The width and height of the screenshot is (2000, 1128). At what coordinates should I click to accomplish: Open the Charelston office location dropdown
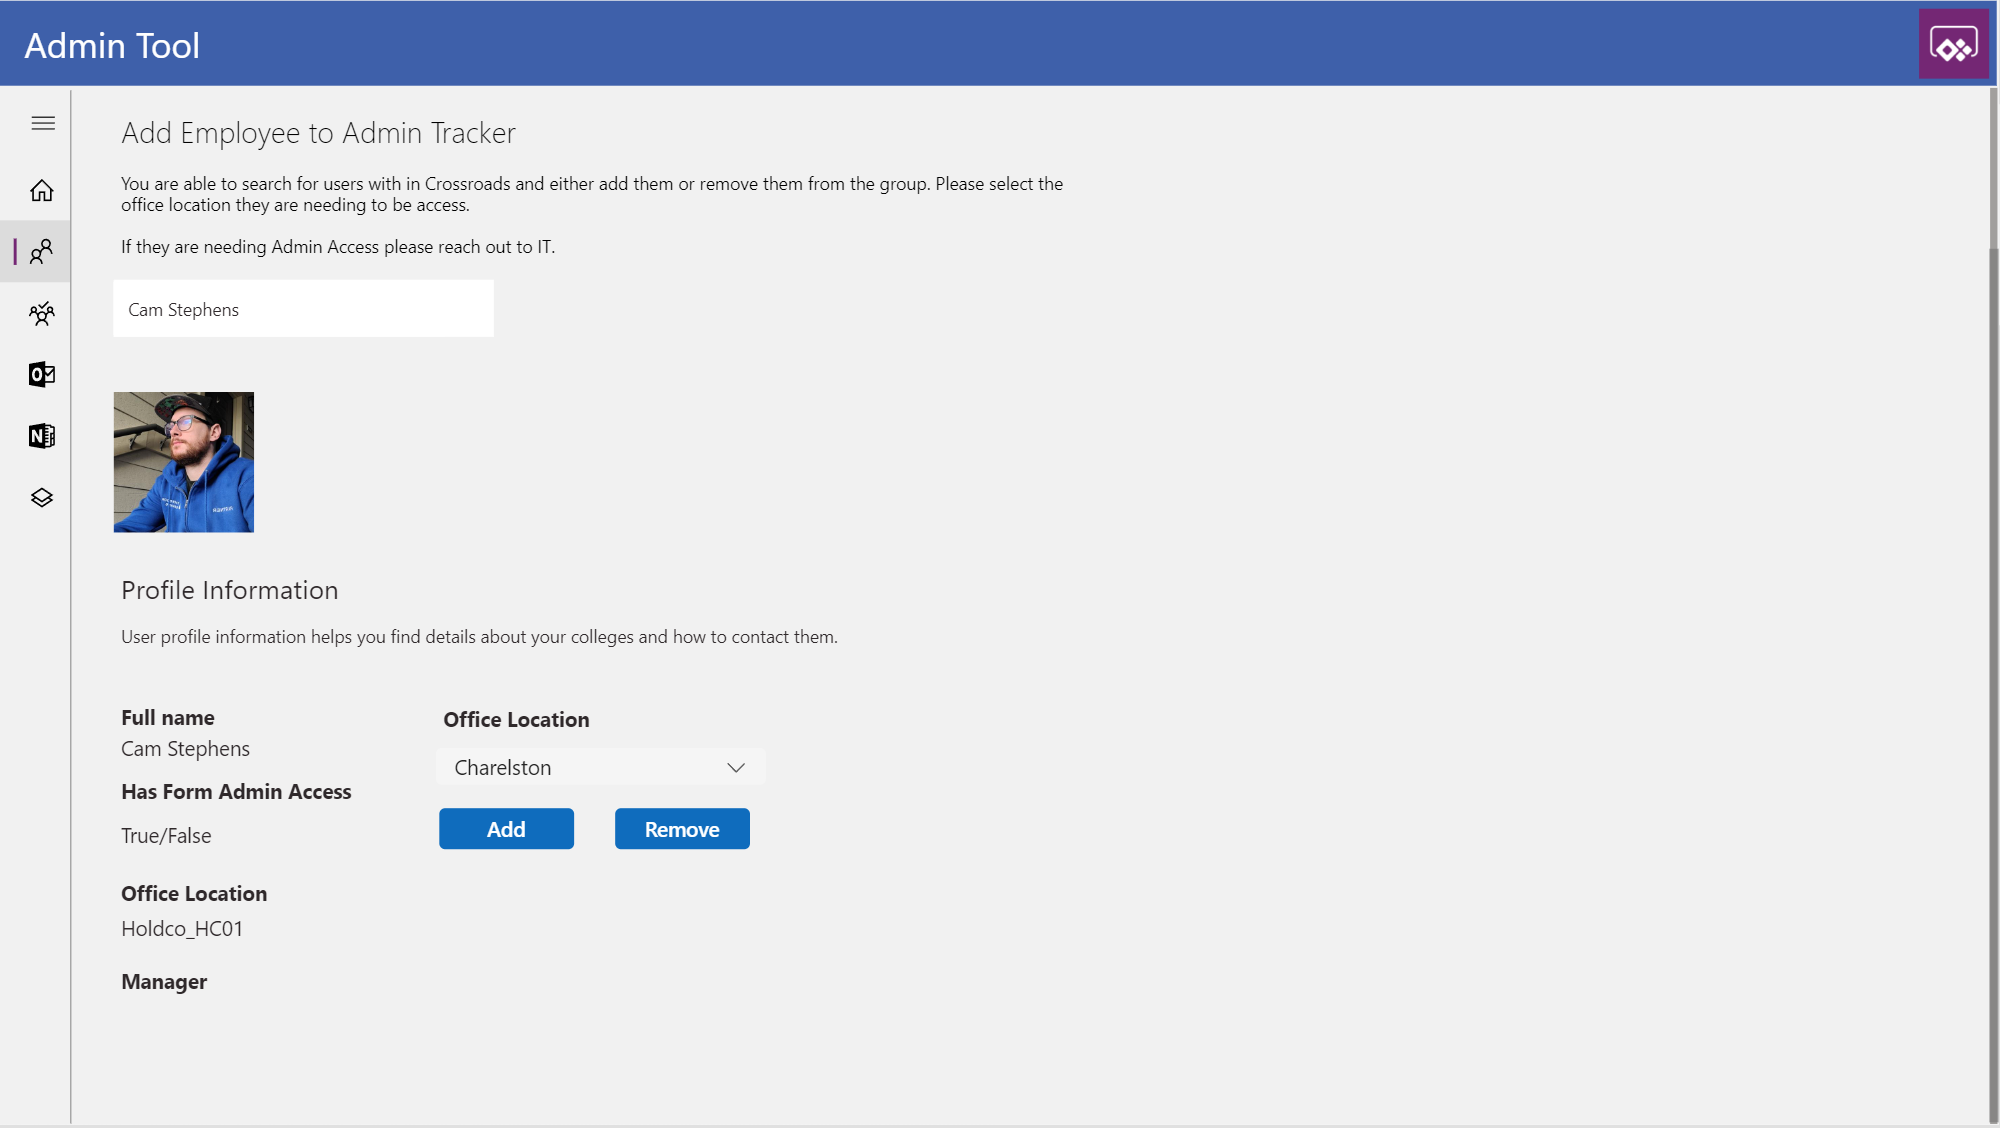click(x=600, y=767)
